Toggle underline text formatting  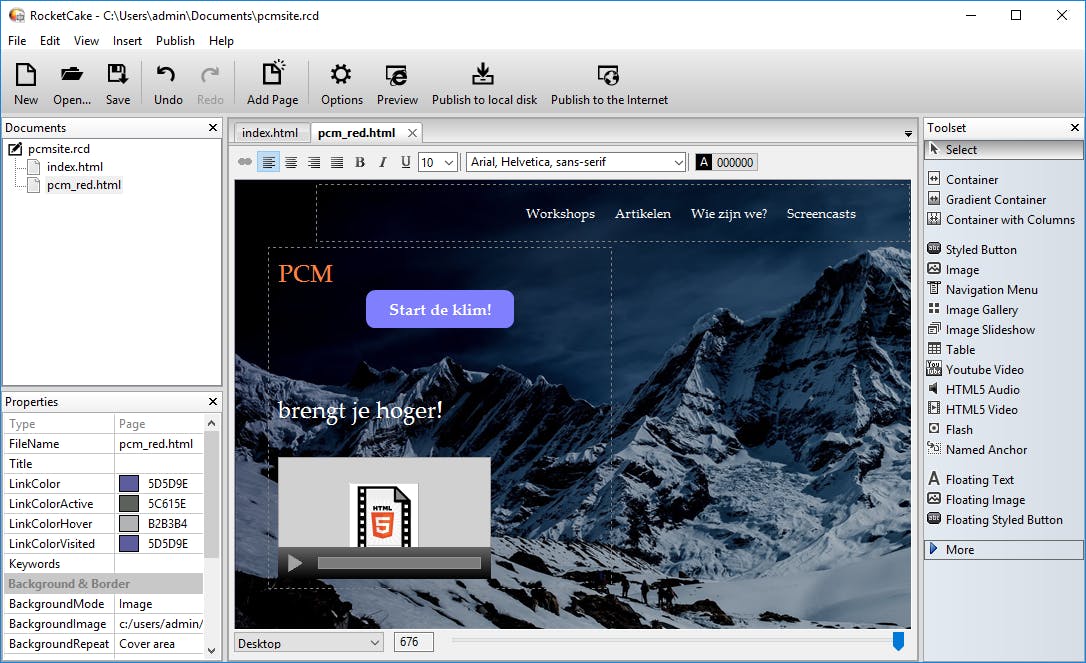click(x=405, y=162)
